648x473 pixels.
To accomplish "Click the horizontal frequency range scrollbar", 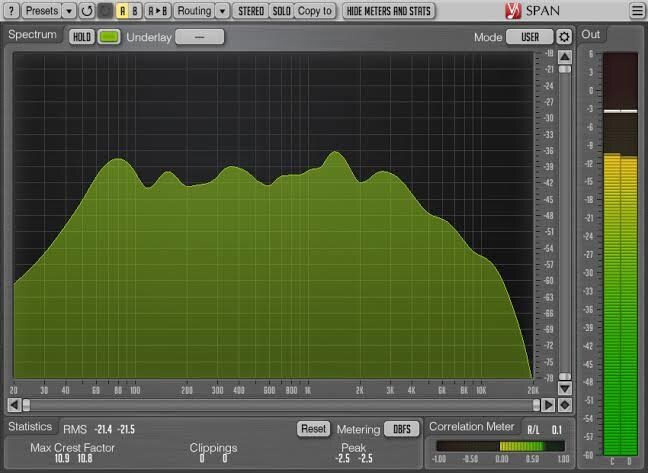I will pos(281,405).
